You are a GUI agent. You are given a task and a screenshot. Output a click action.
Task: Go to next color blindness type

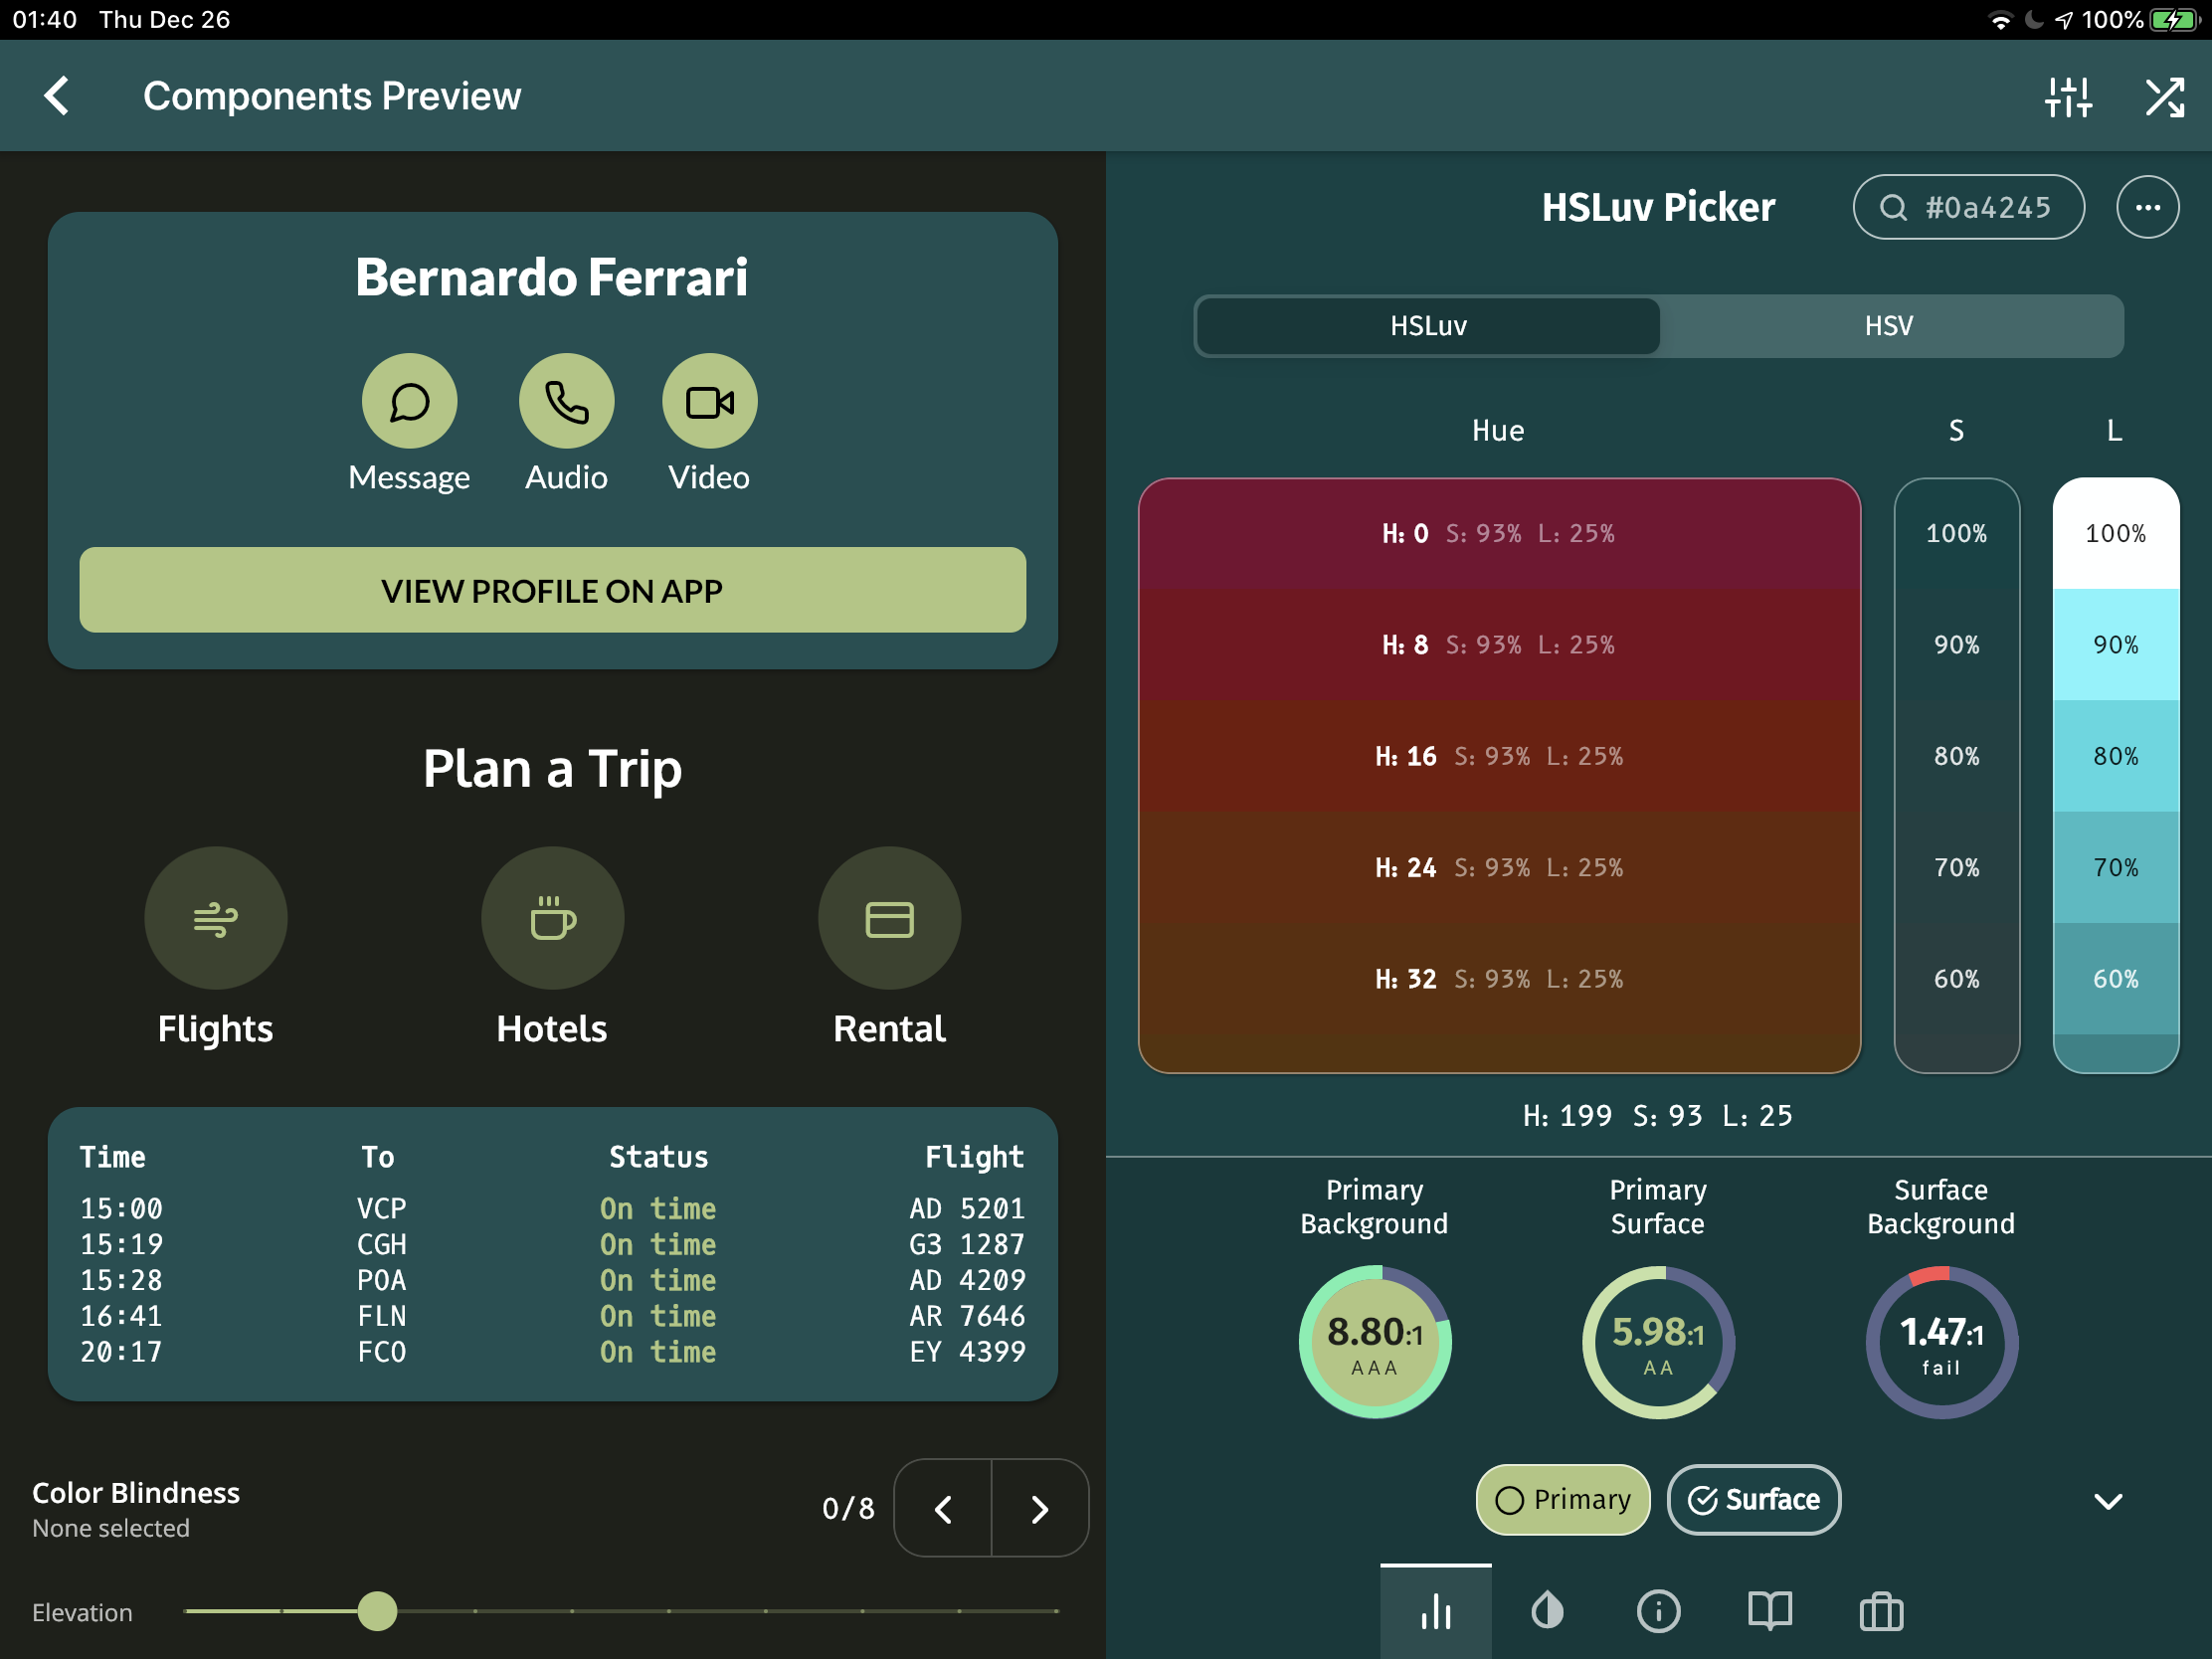pyautogui.click(x=1039, y=1508)
